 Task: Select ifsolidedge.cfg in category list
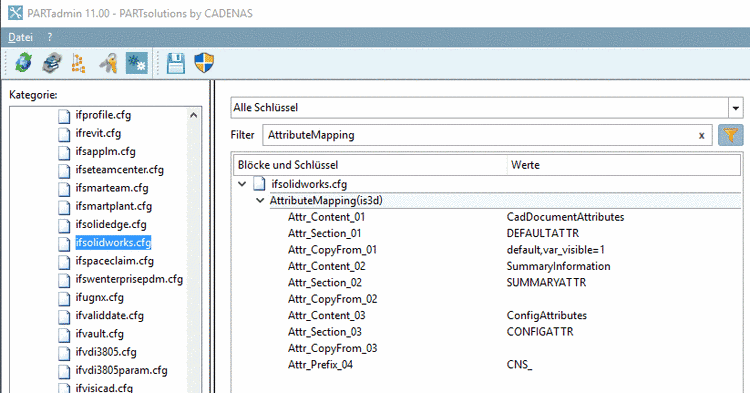110,224
